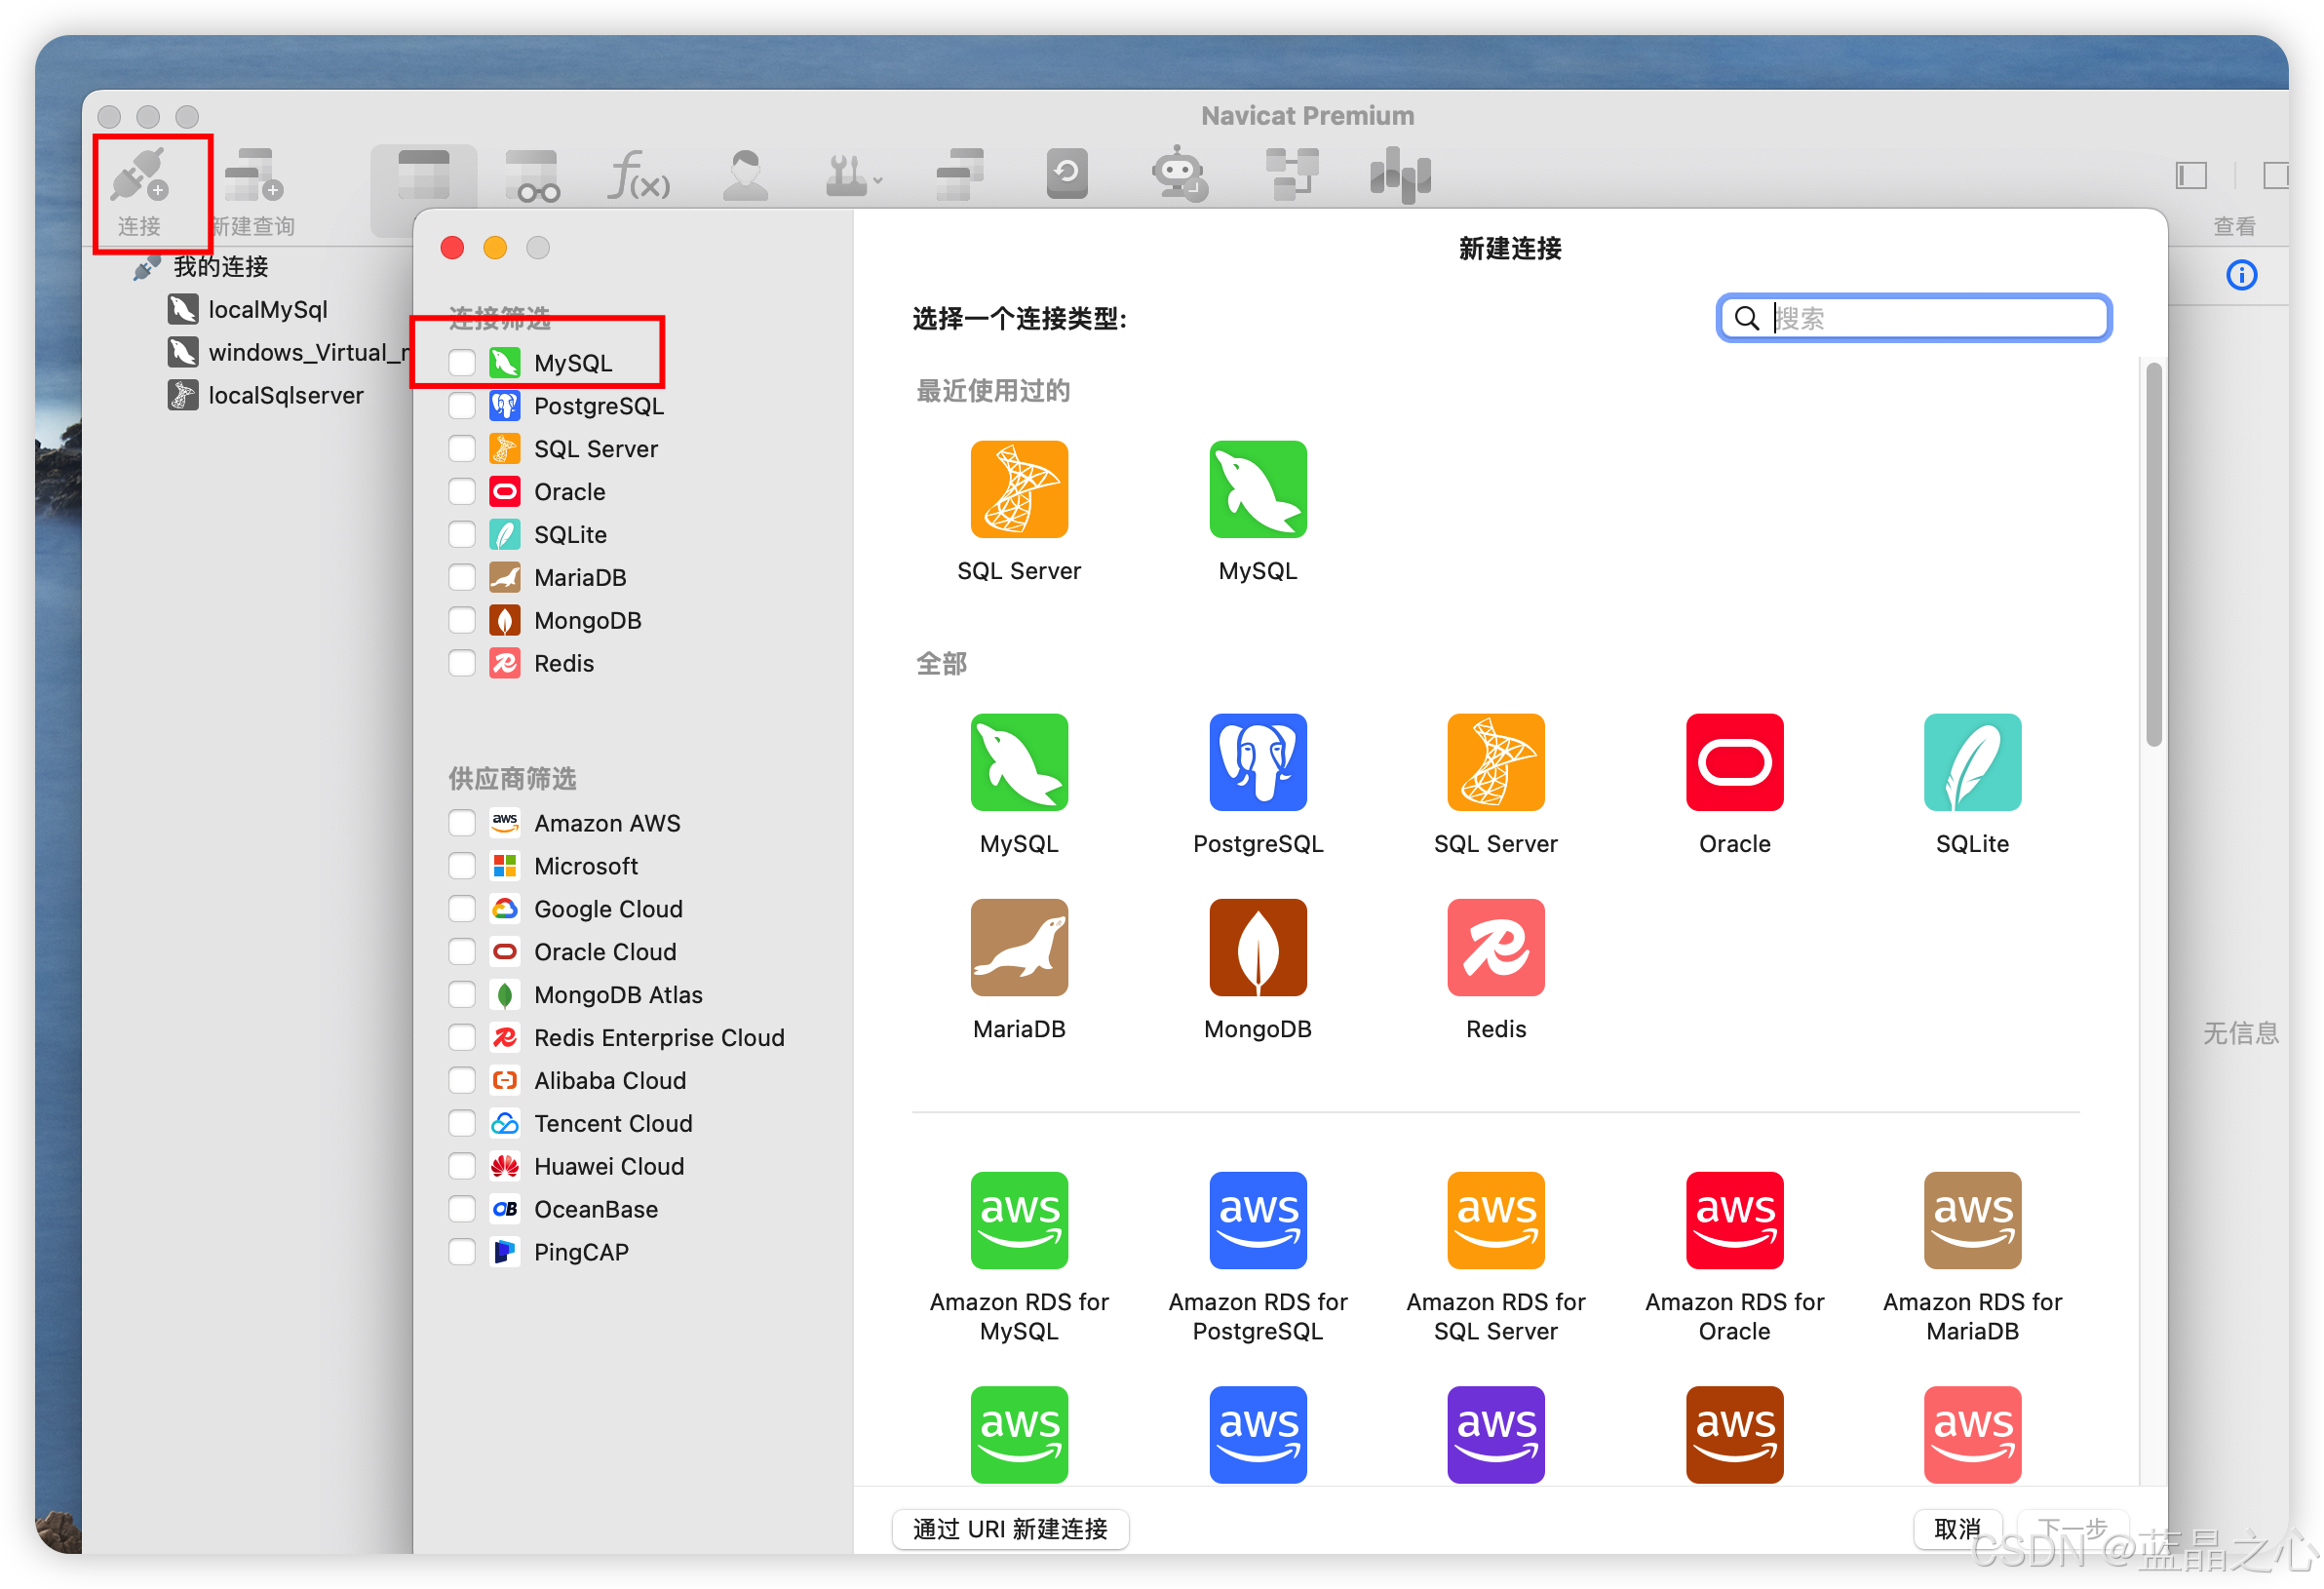Open the Backup toolbar icon
This screenshot has height=1589, width=2324.
pos(1067,174)
